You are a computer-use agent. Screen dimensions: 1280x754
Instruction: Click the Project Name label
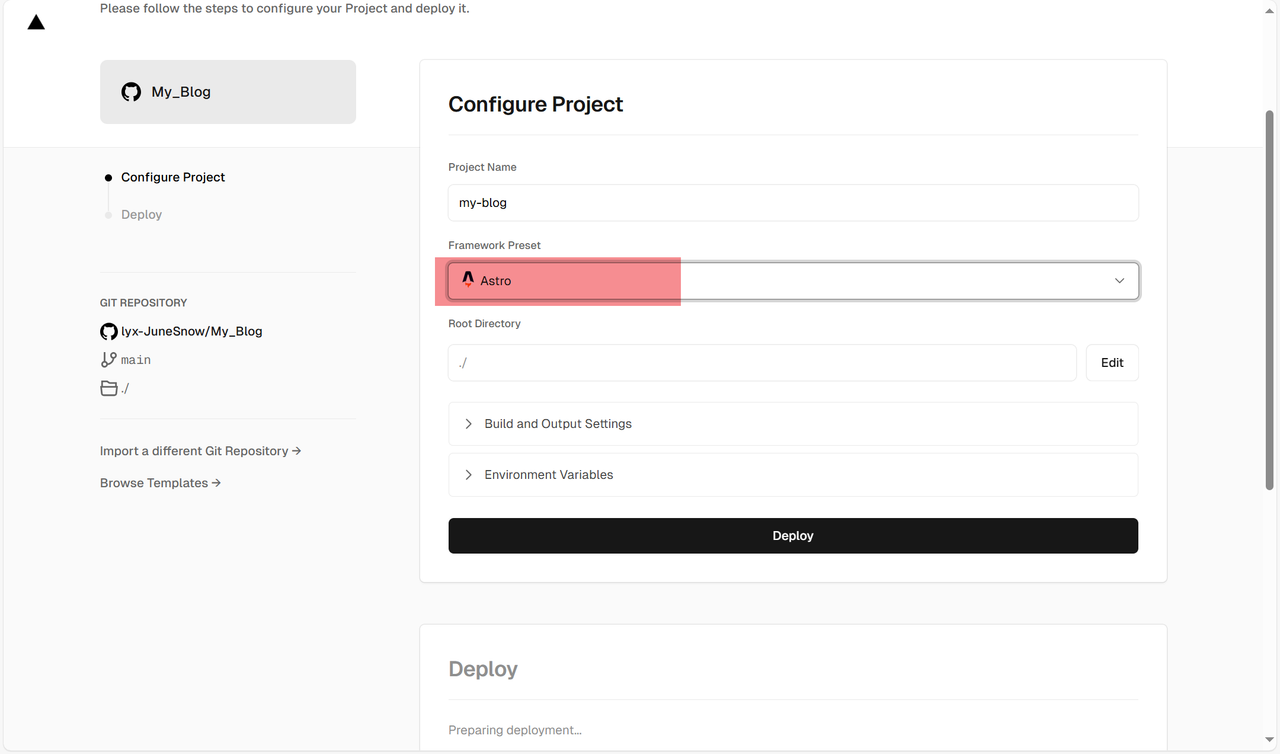tap(482, 167)
